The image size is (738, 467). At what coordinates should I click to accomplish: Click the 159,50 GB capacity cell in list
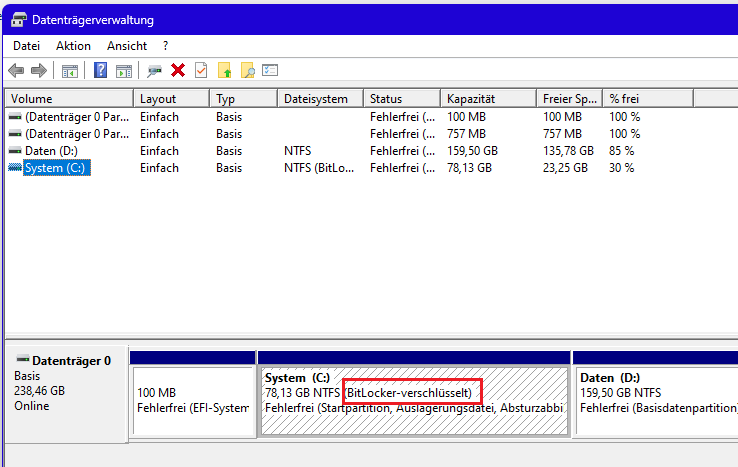click(472, 151)
